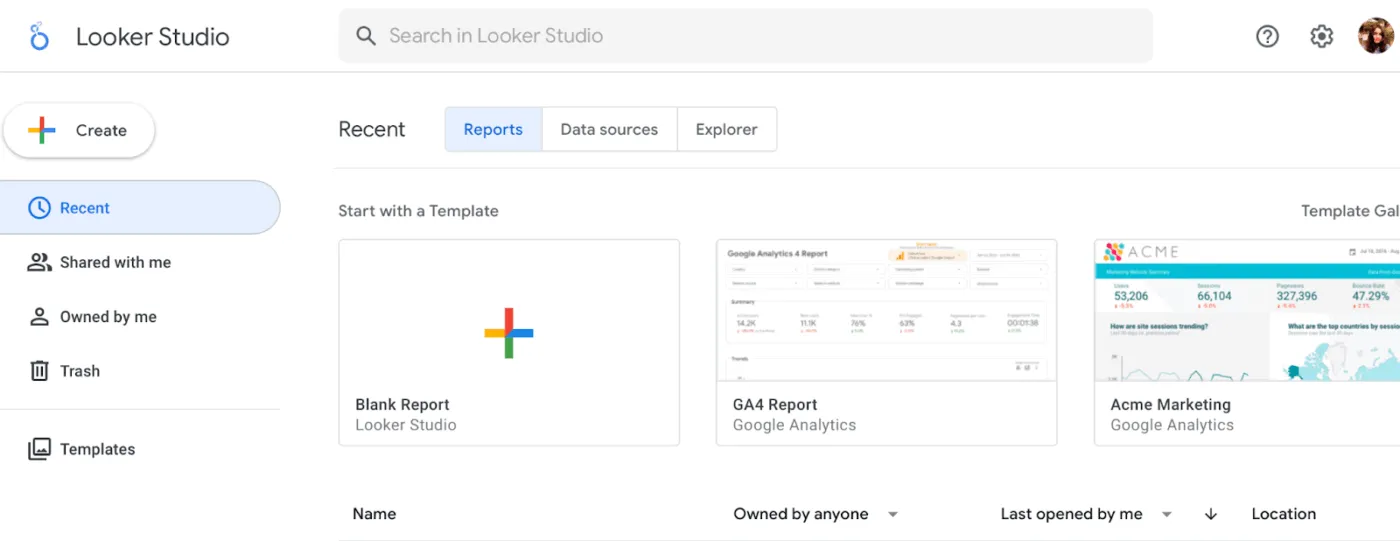Click the person icon beside Owned by me
The image size is (1400, 541).
click(39, 317)
